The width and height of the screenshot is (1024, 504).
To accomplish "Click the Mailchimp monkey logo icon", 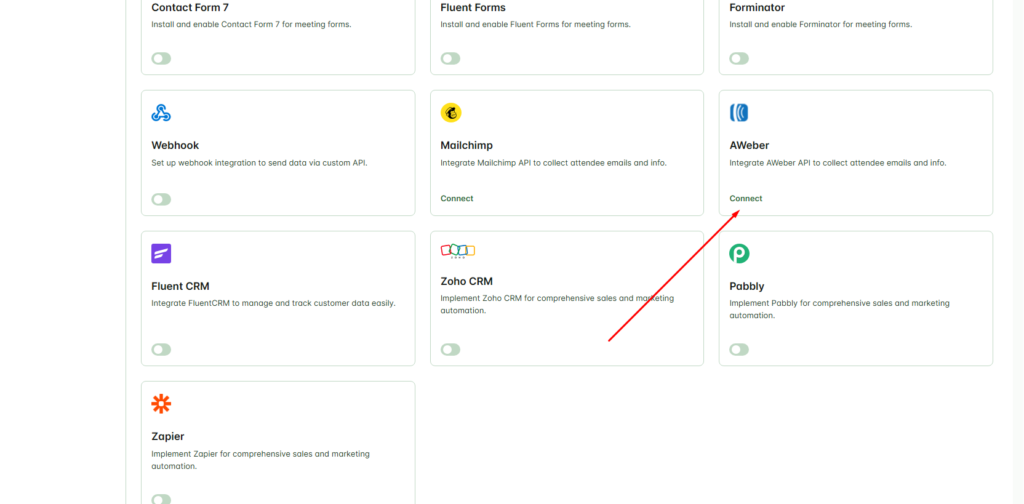I will coord(451,113).
